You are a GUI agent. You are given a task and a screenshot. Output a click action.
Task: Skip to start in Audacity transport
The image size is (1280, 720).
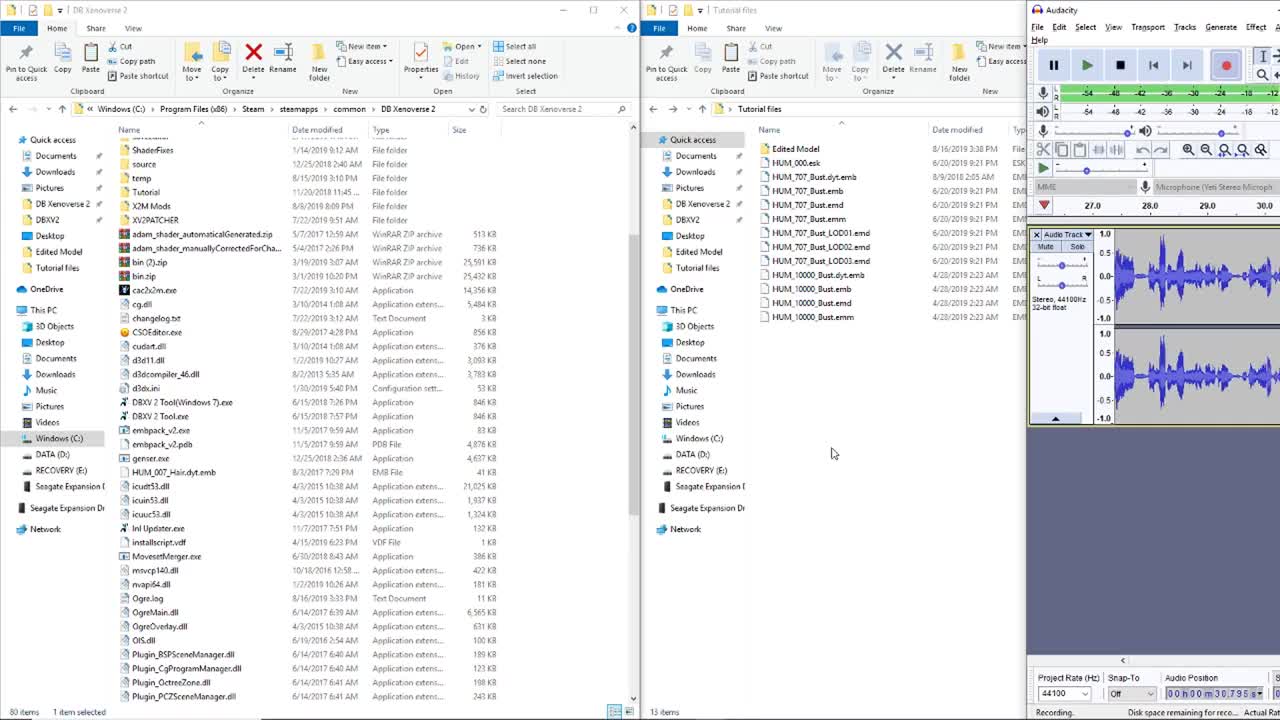pos(1153,66)
